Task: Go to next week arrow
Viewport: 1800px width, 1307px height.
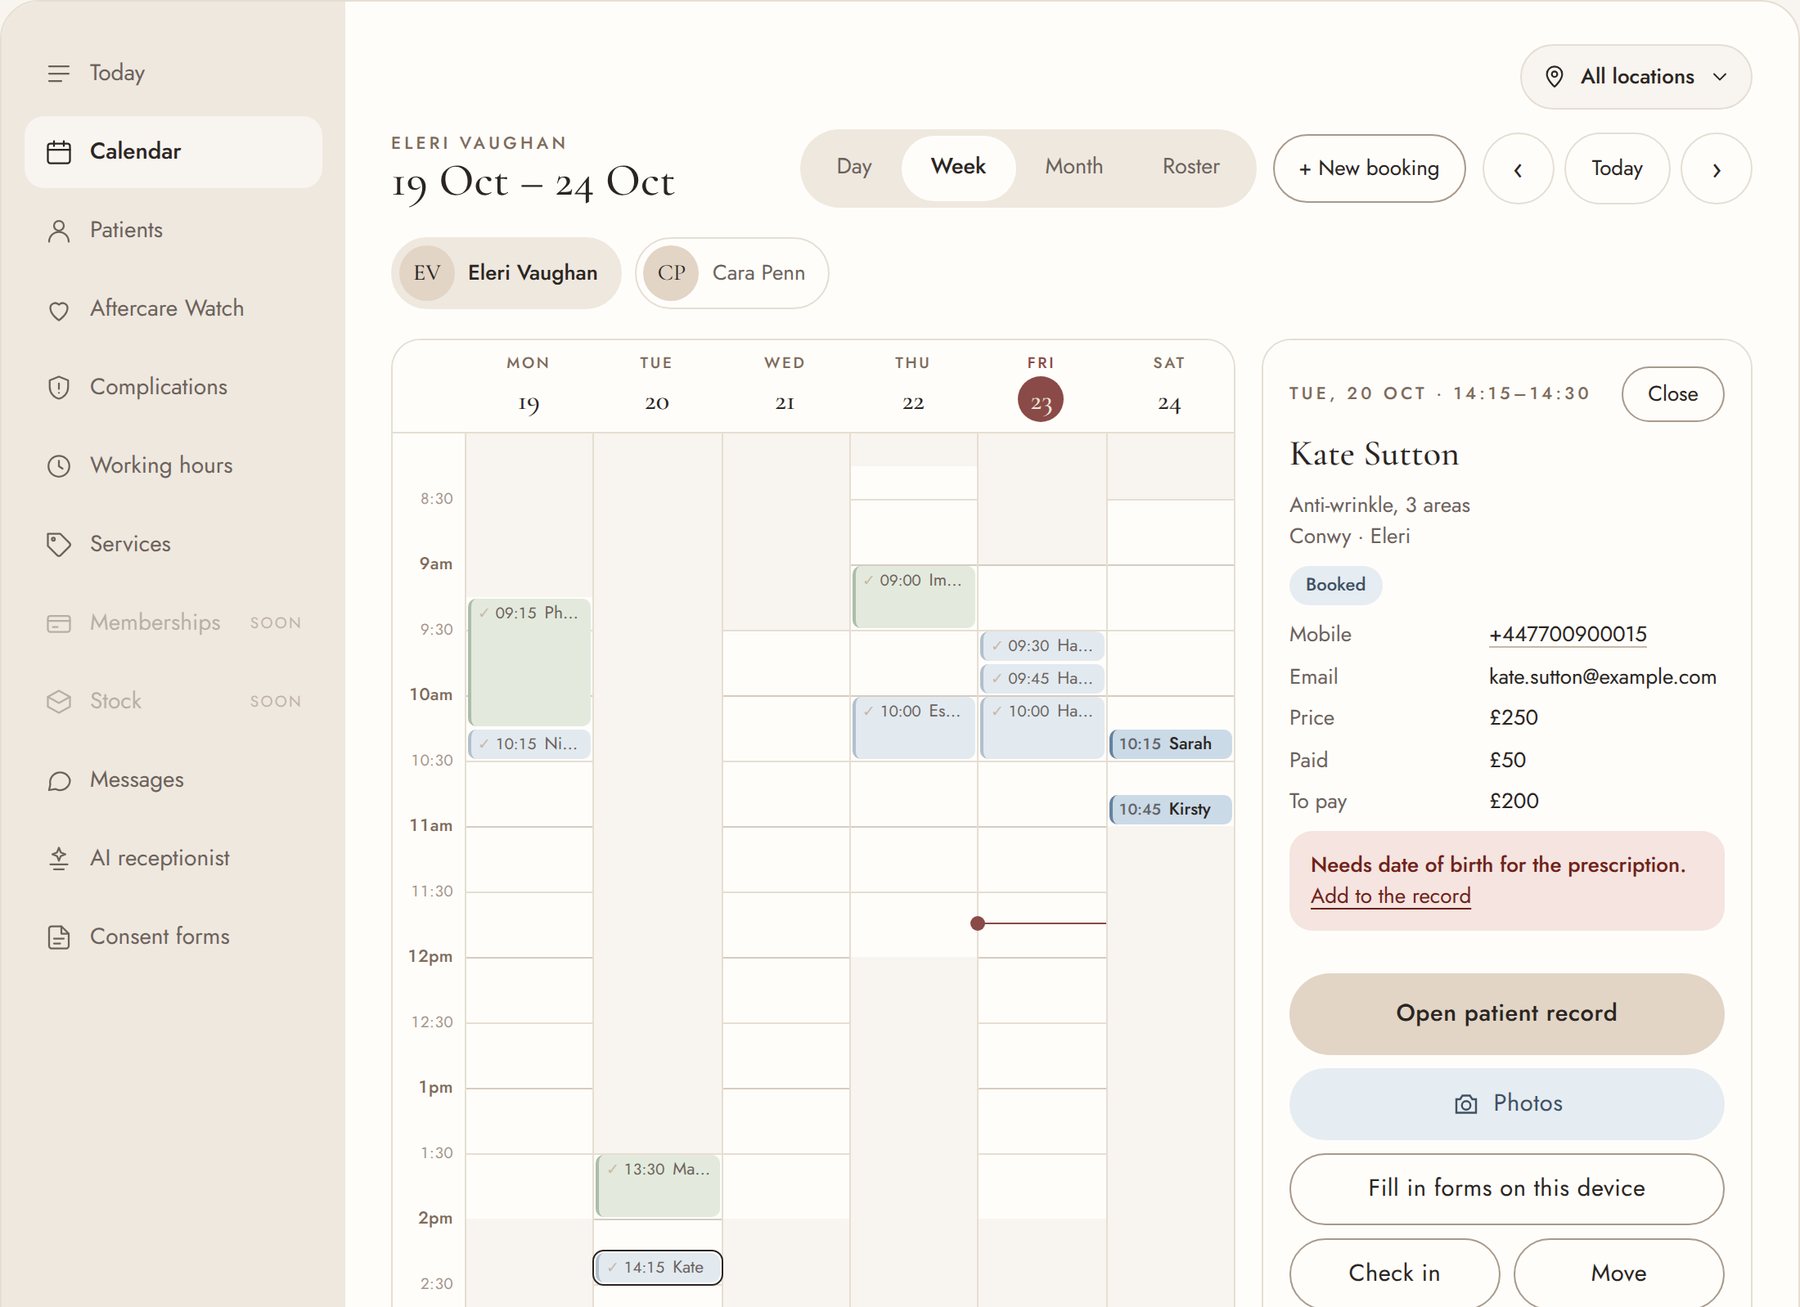Action: (1716, 169)
